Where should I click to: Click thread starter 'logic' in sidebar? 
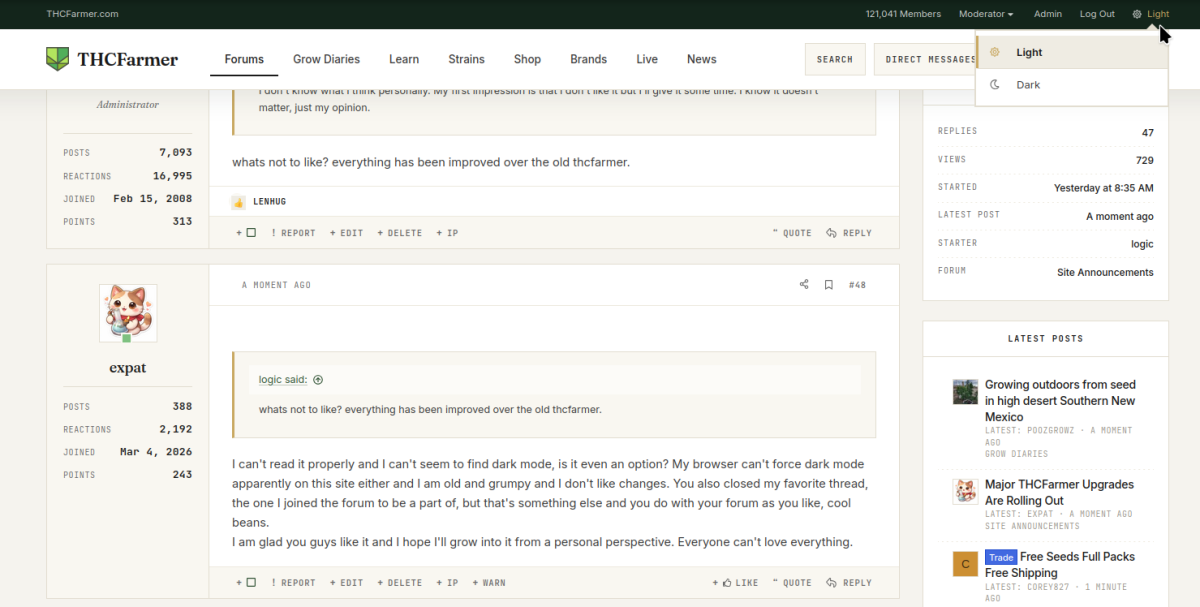click(1142, 244)
